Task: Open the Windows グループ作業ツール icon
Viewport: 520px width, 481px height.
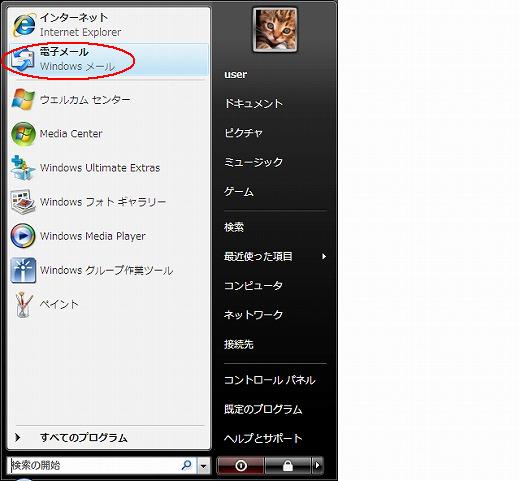Action: coord(23,270)
